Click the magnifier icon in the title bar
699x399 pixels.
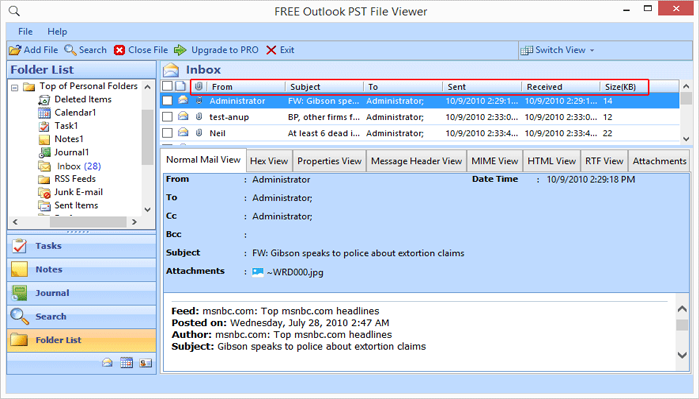point(14,11)
